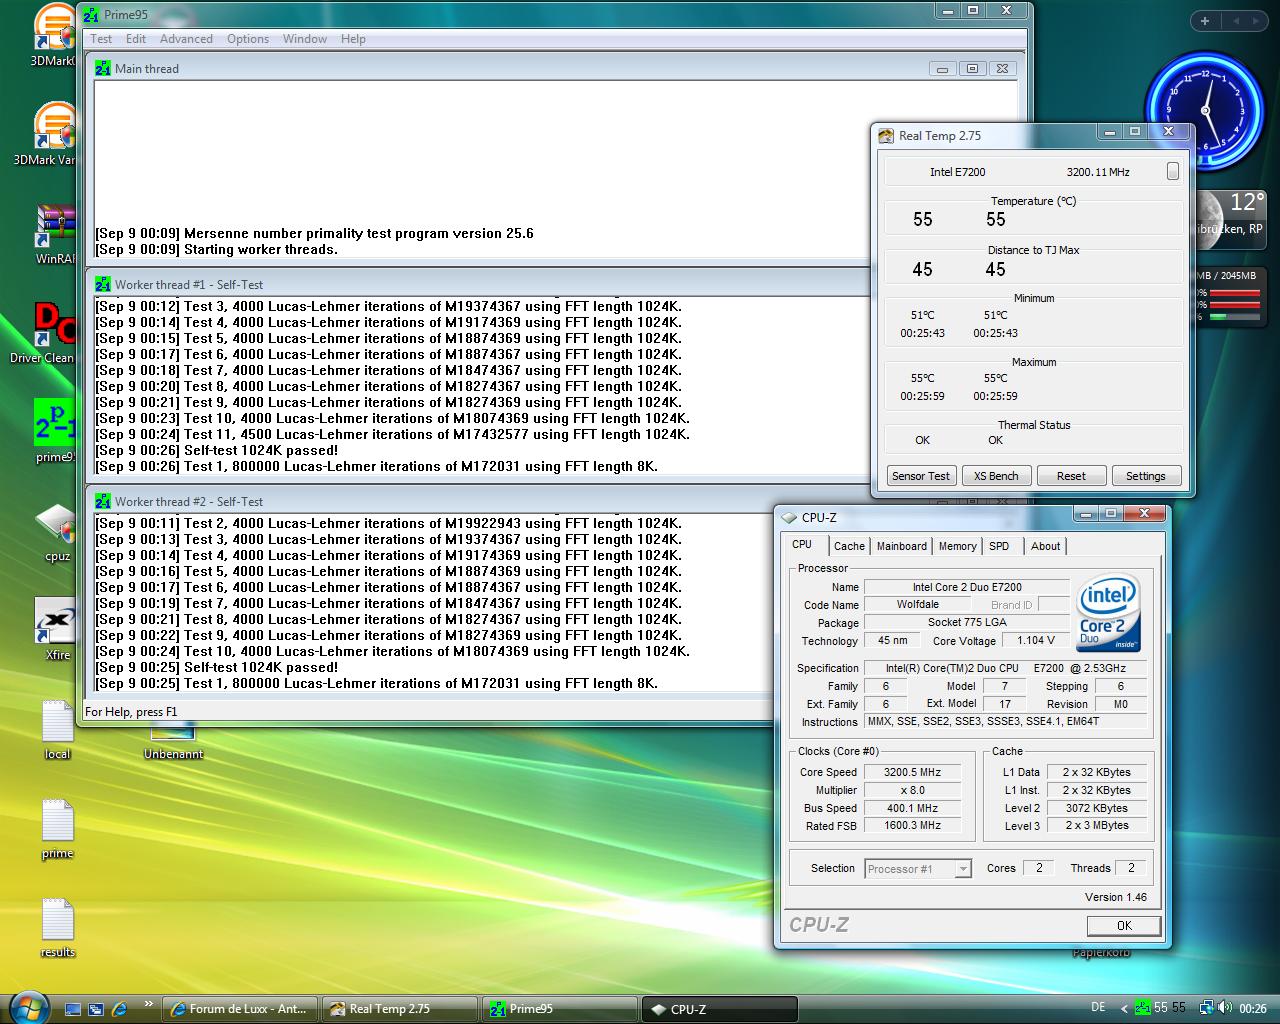1280x1024 pixels.
Task: Click Show Desktop in Quick Launch
Action: click(73, 1009)
